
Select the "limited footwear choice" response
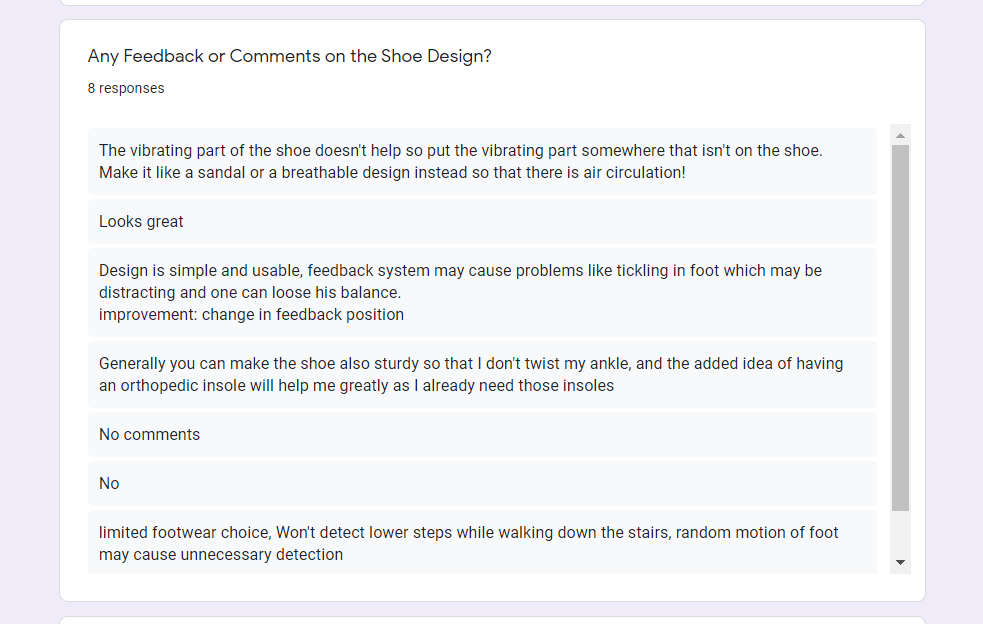click(x=482, y=543)
